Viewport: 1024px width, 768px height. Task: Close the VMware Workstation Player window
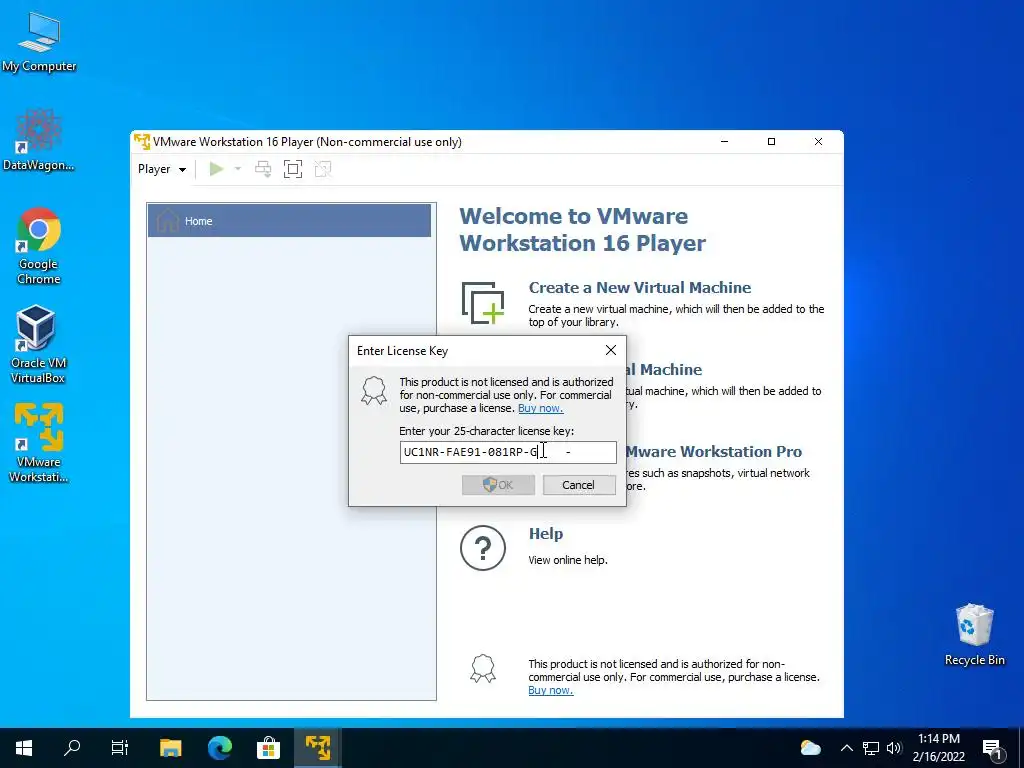click(x=818, y=142)
